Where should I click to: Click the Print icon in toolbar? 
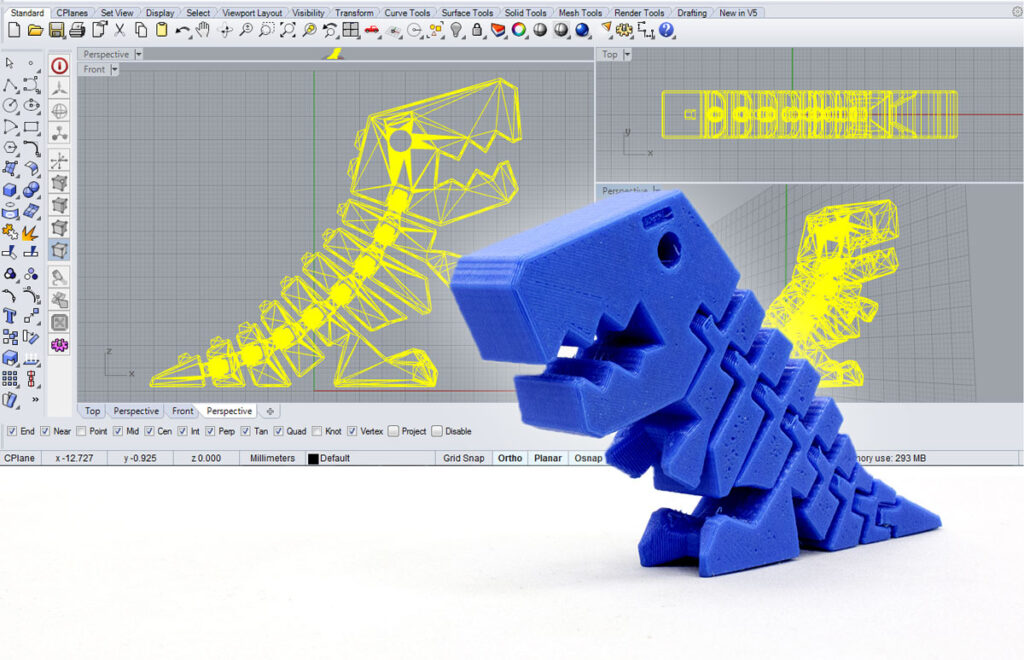77,30
